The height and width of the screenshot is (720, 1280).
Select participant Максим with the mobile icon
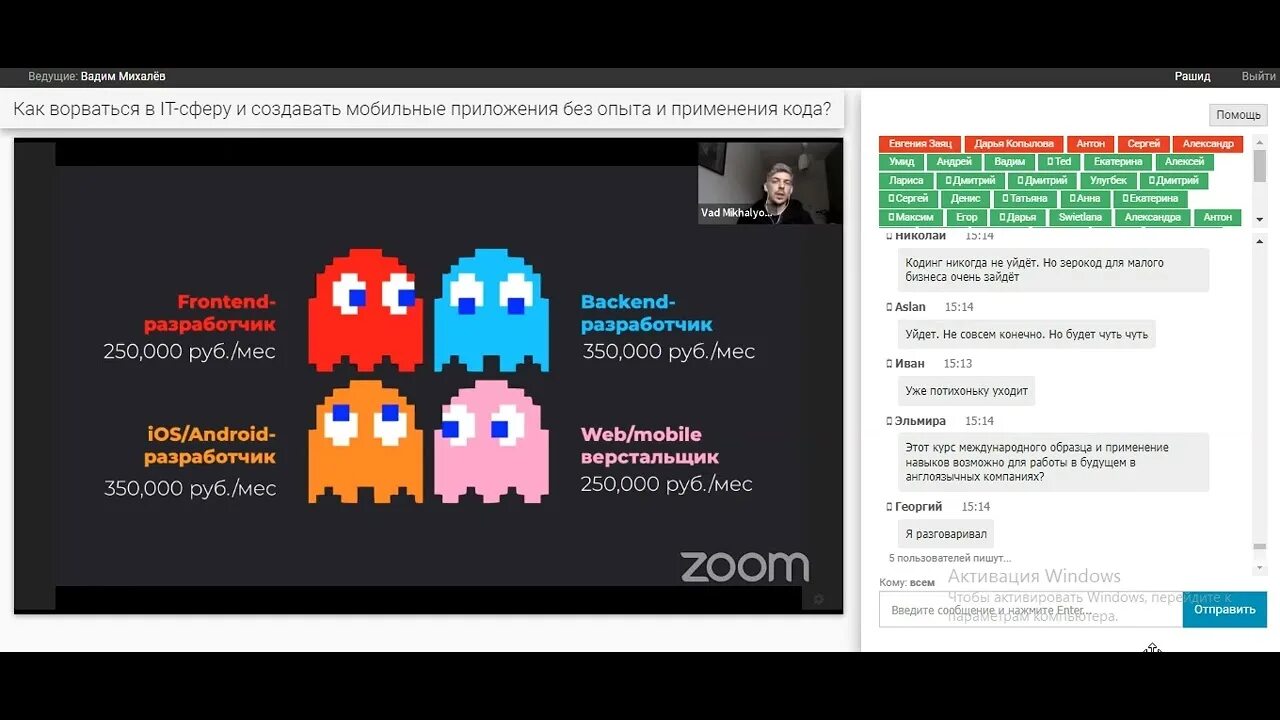click(x=912, y=217)
